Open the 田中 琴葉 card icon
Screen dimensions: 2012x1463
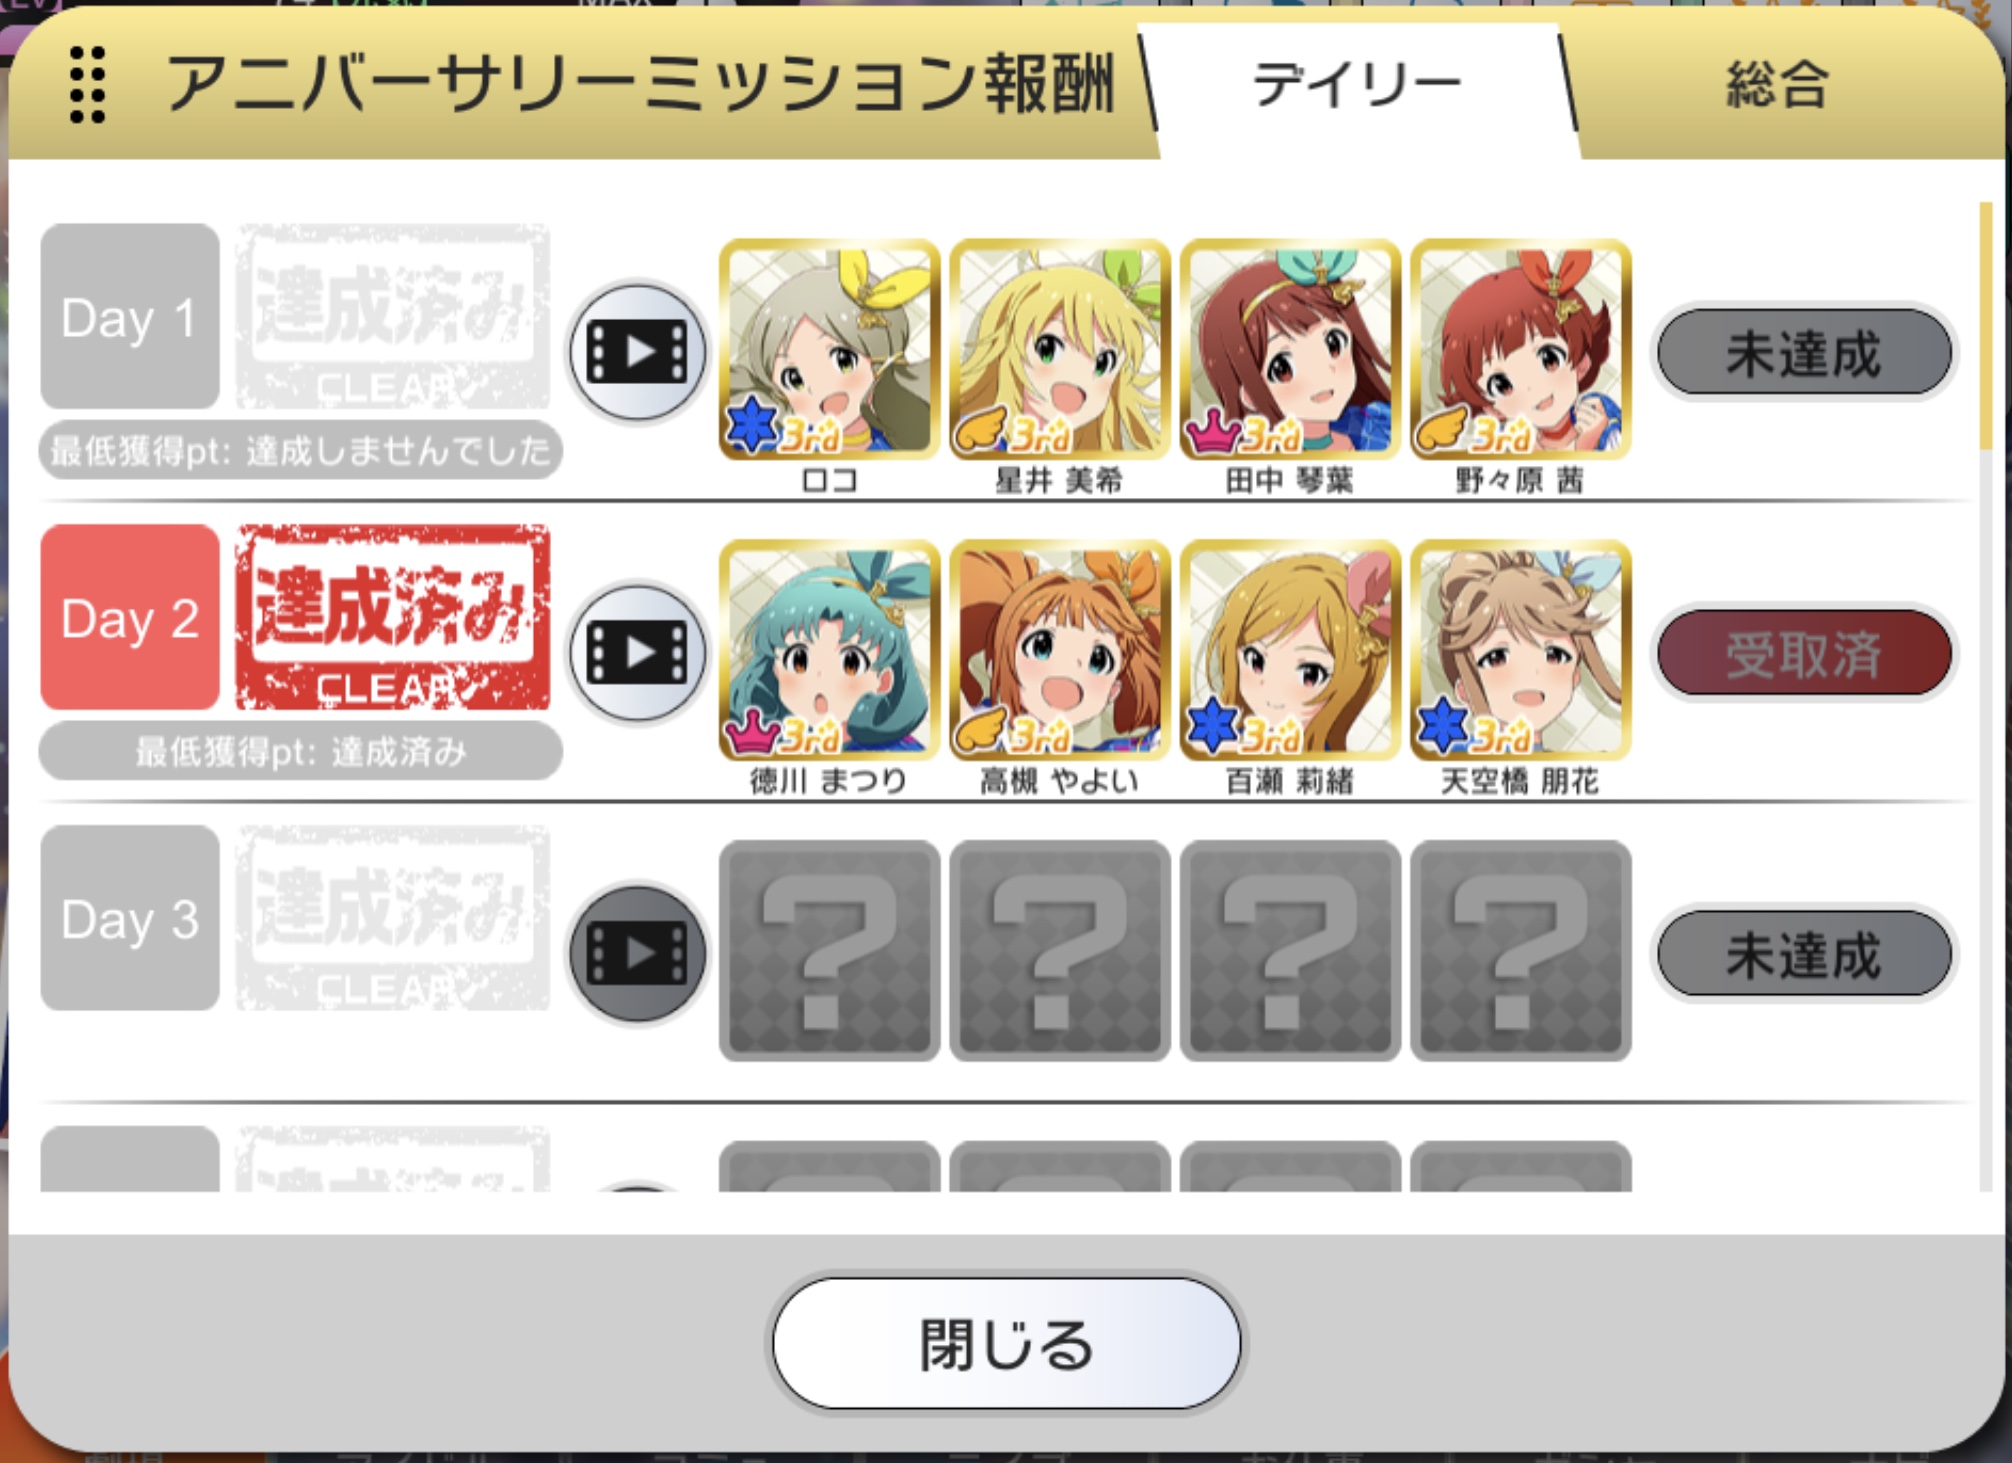(1290, 350)
